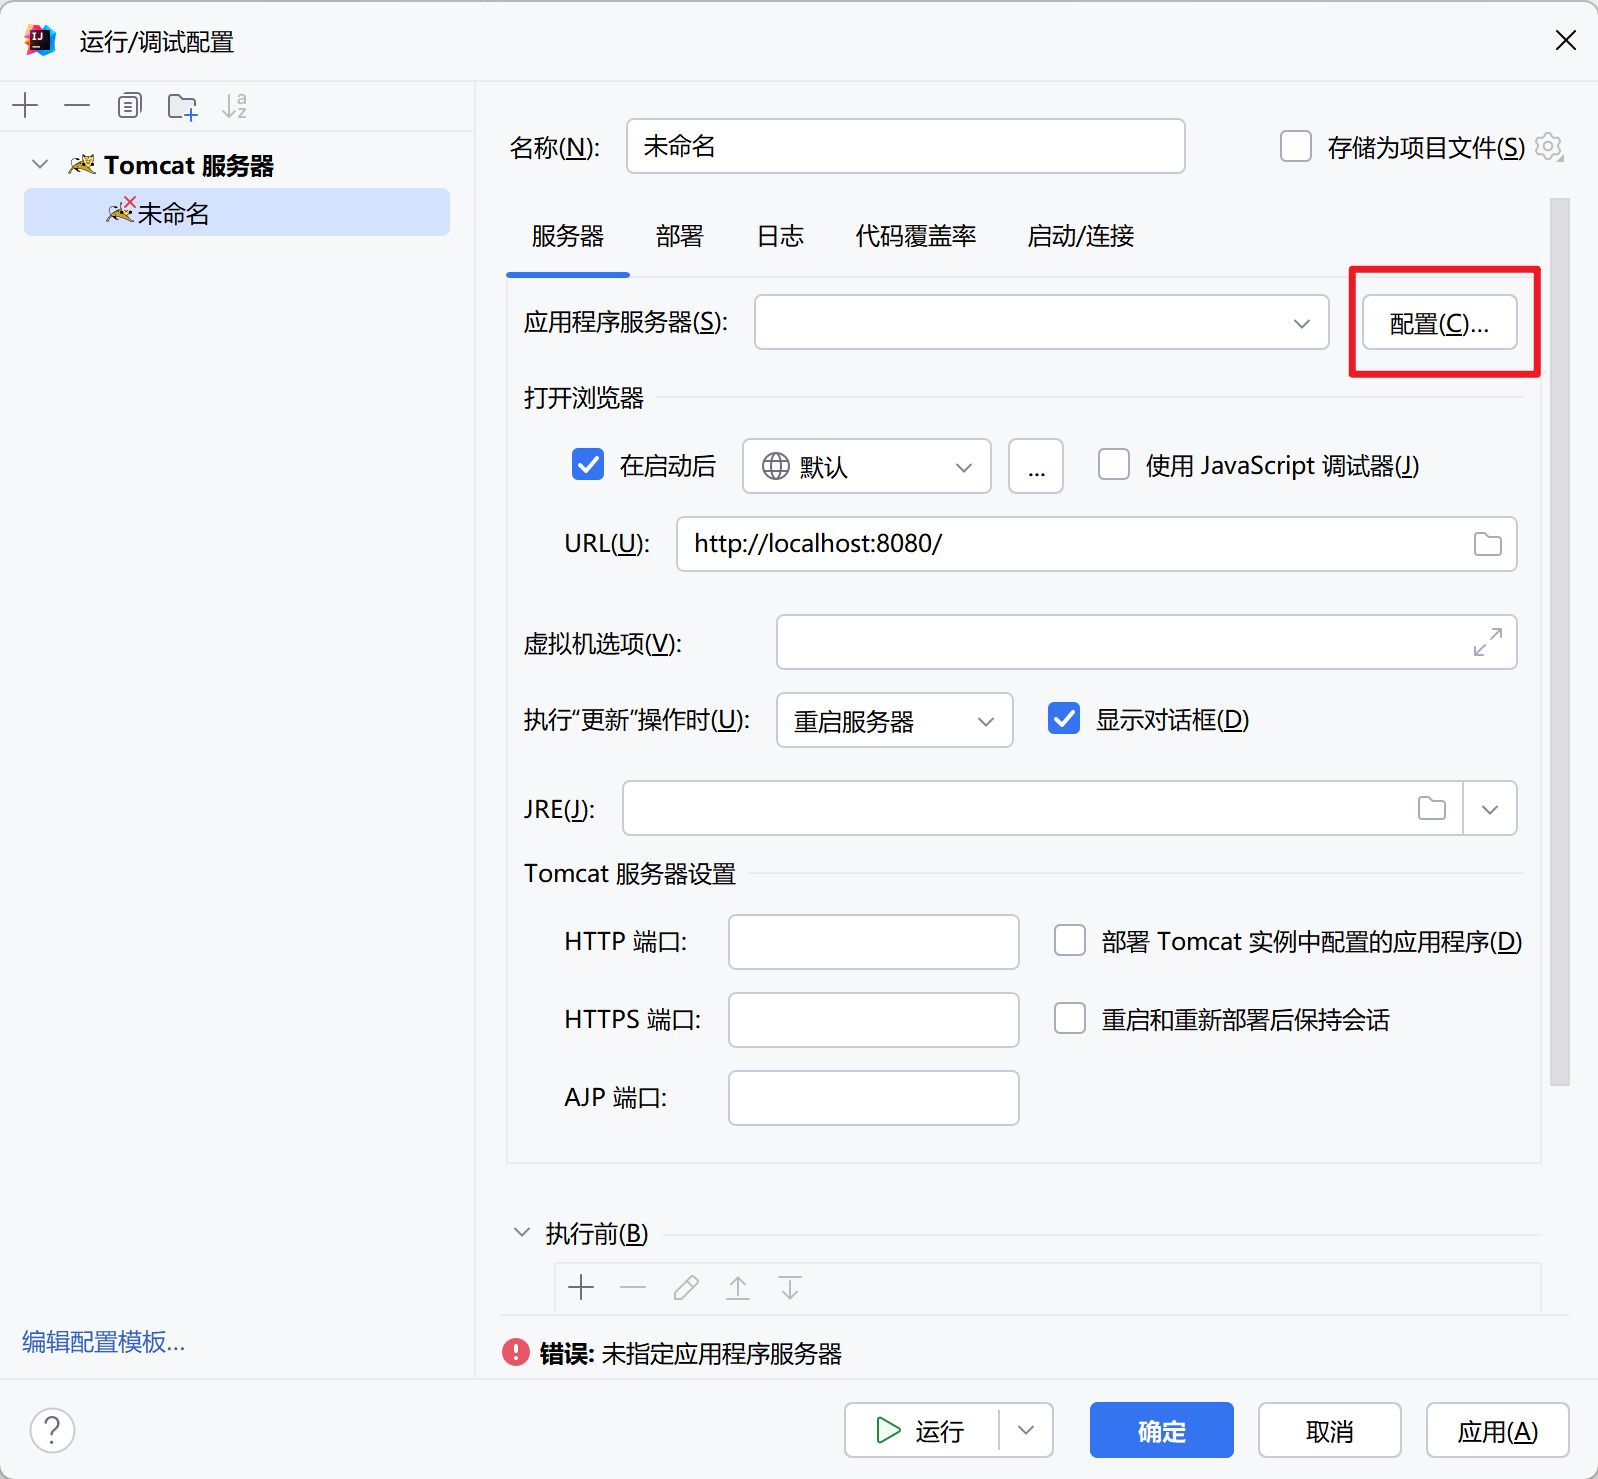
Task: Open the JRE dropdown arrow
Action: click(x=1490, y=808)
